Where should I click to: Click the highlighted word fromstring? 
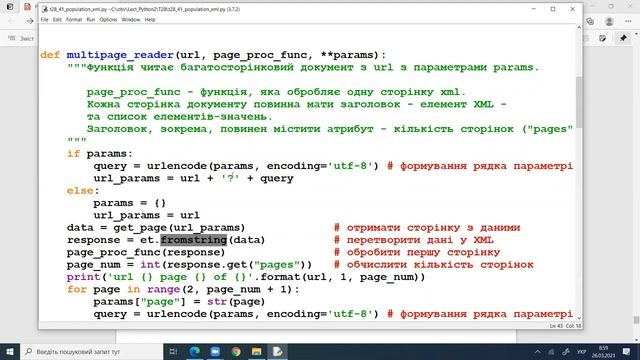tap(193, 240)
